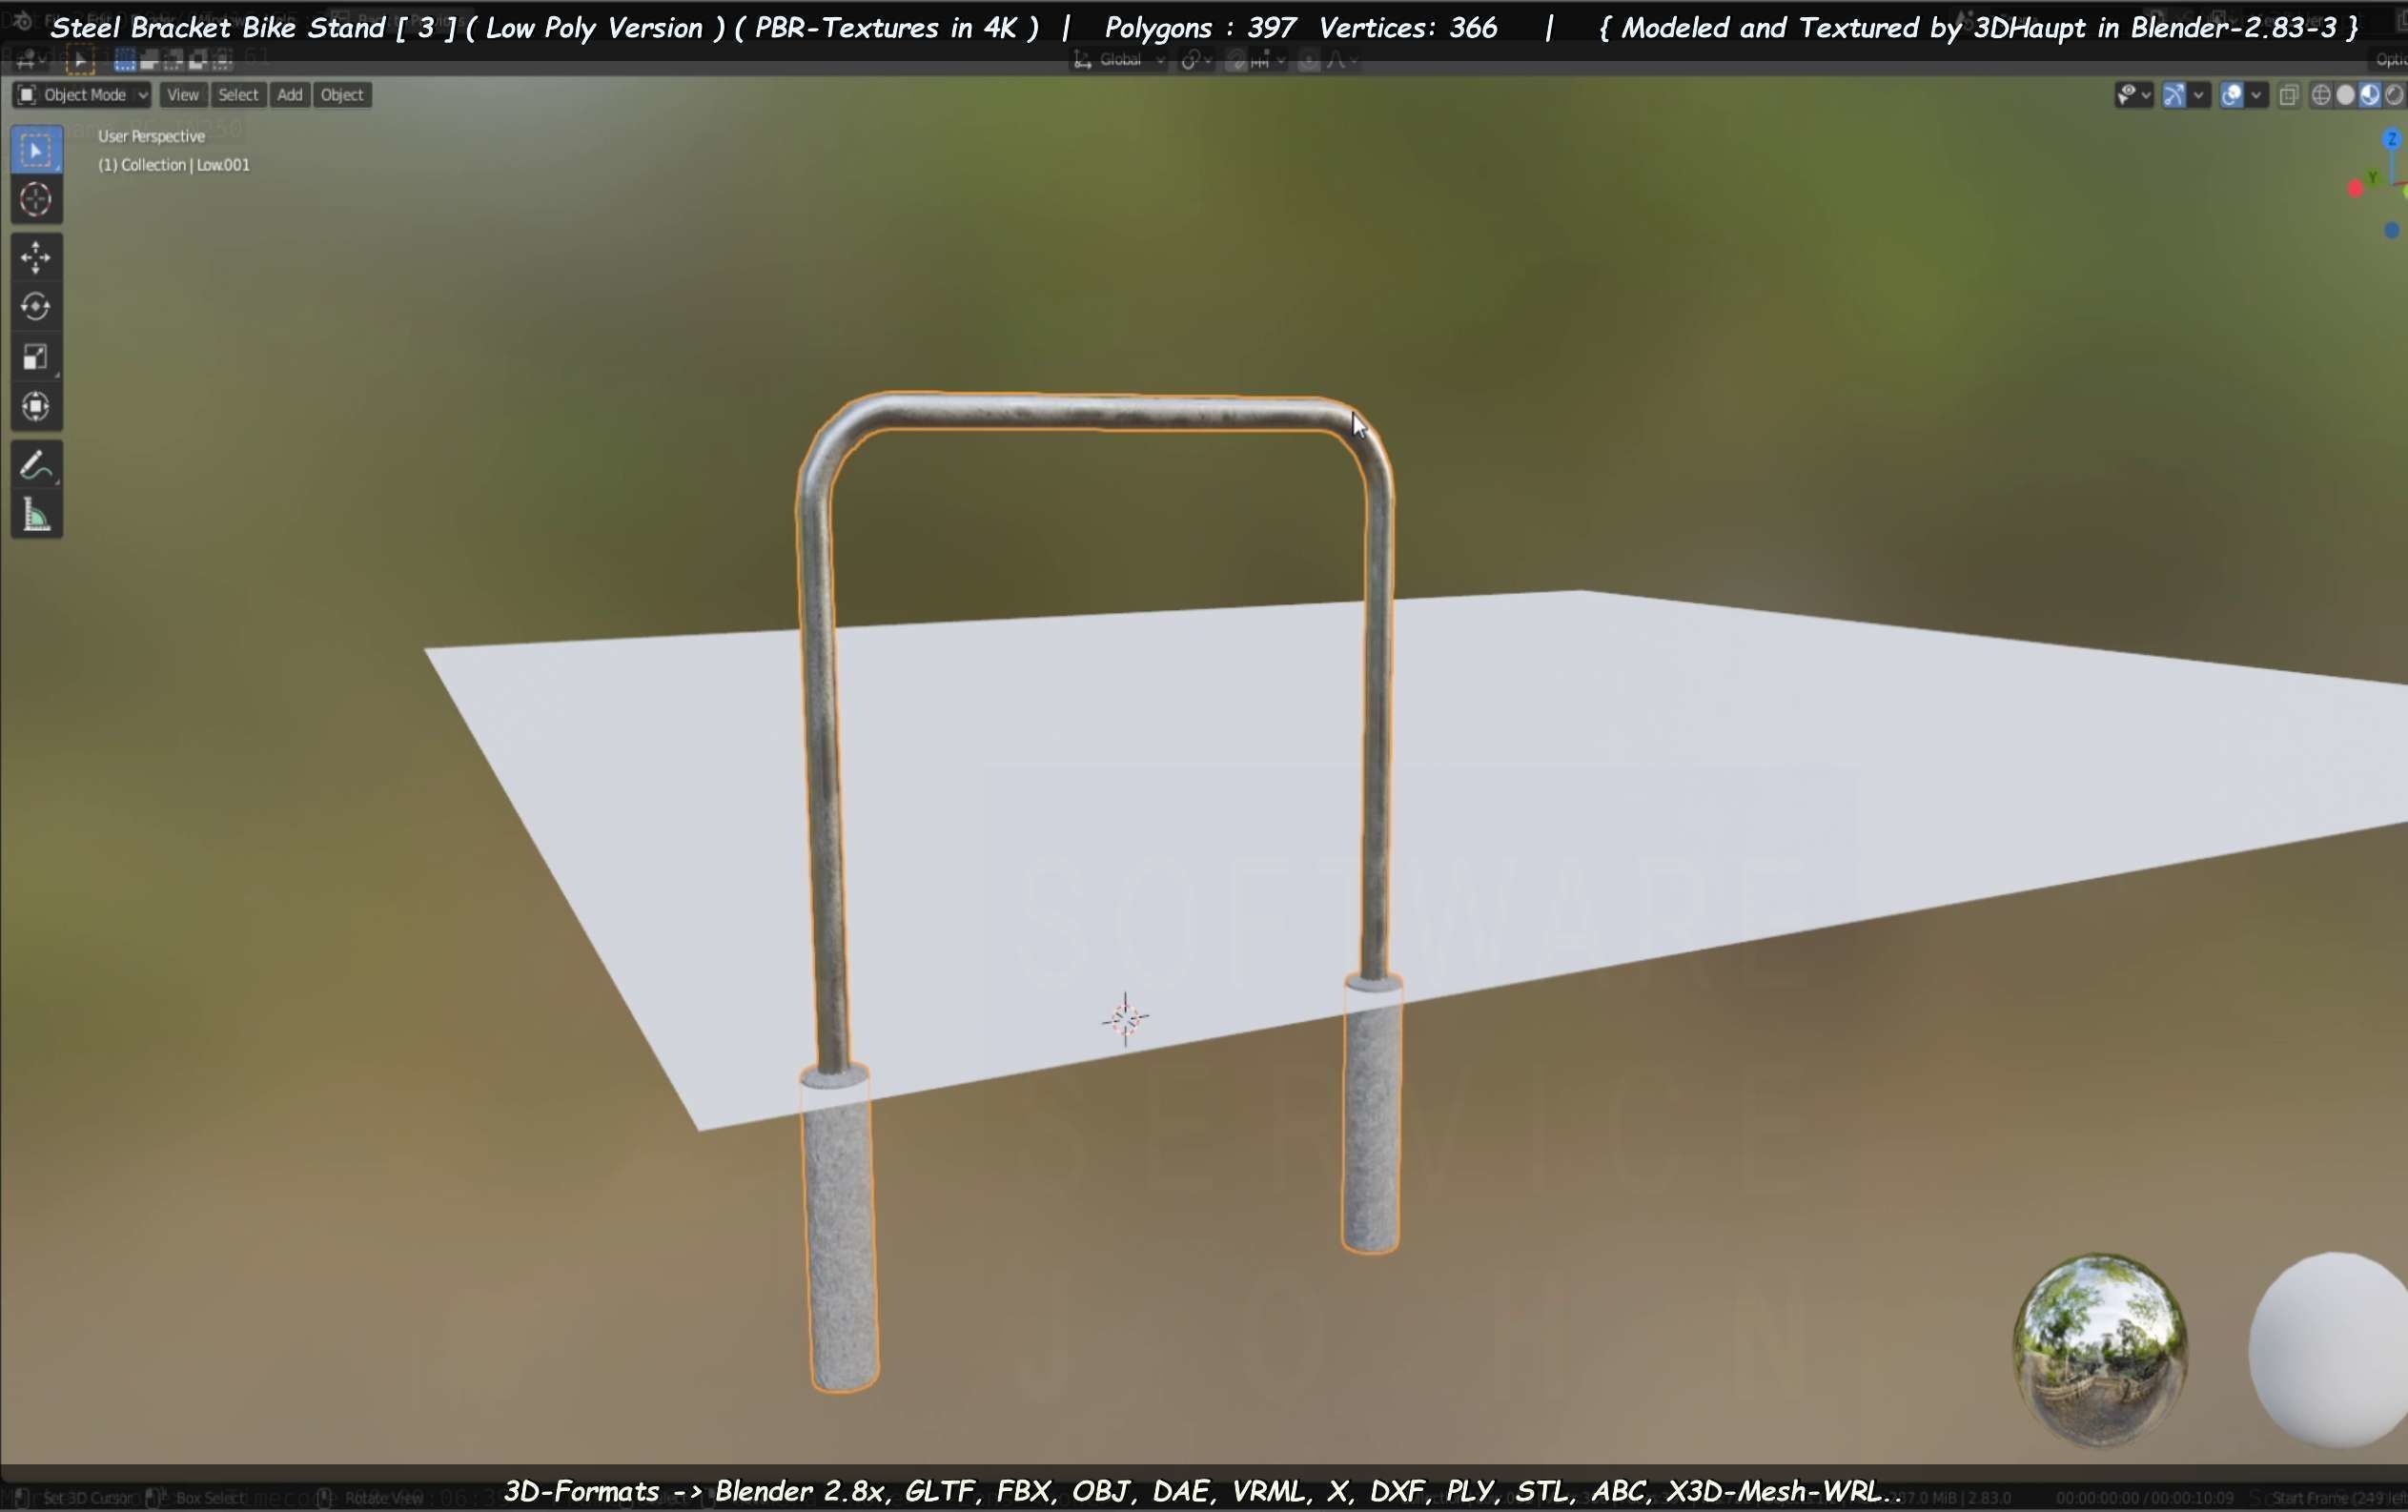Switch to Material Preview shading
The height and width of the screenshot is (1512, 2408).
point(2369,95)
